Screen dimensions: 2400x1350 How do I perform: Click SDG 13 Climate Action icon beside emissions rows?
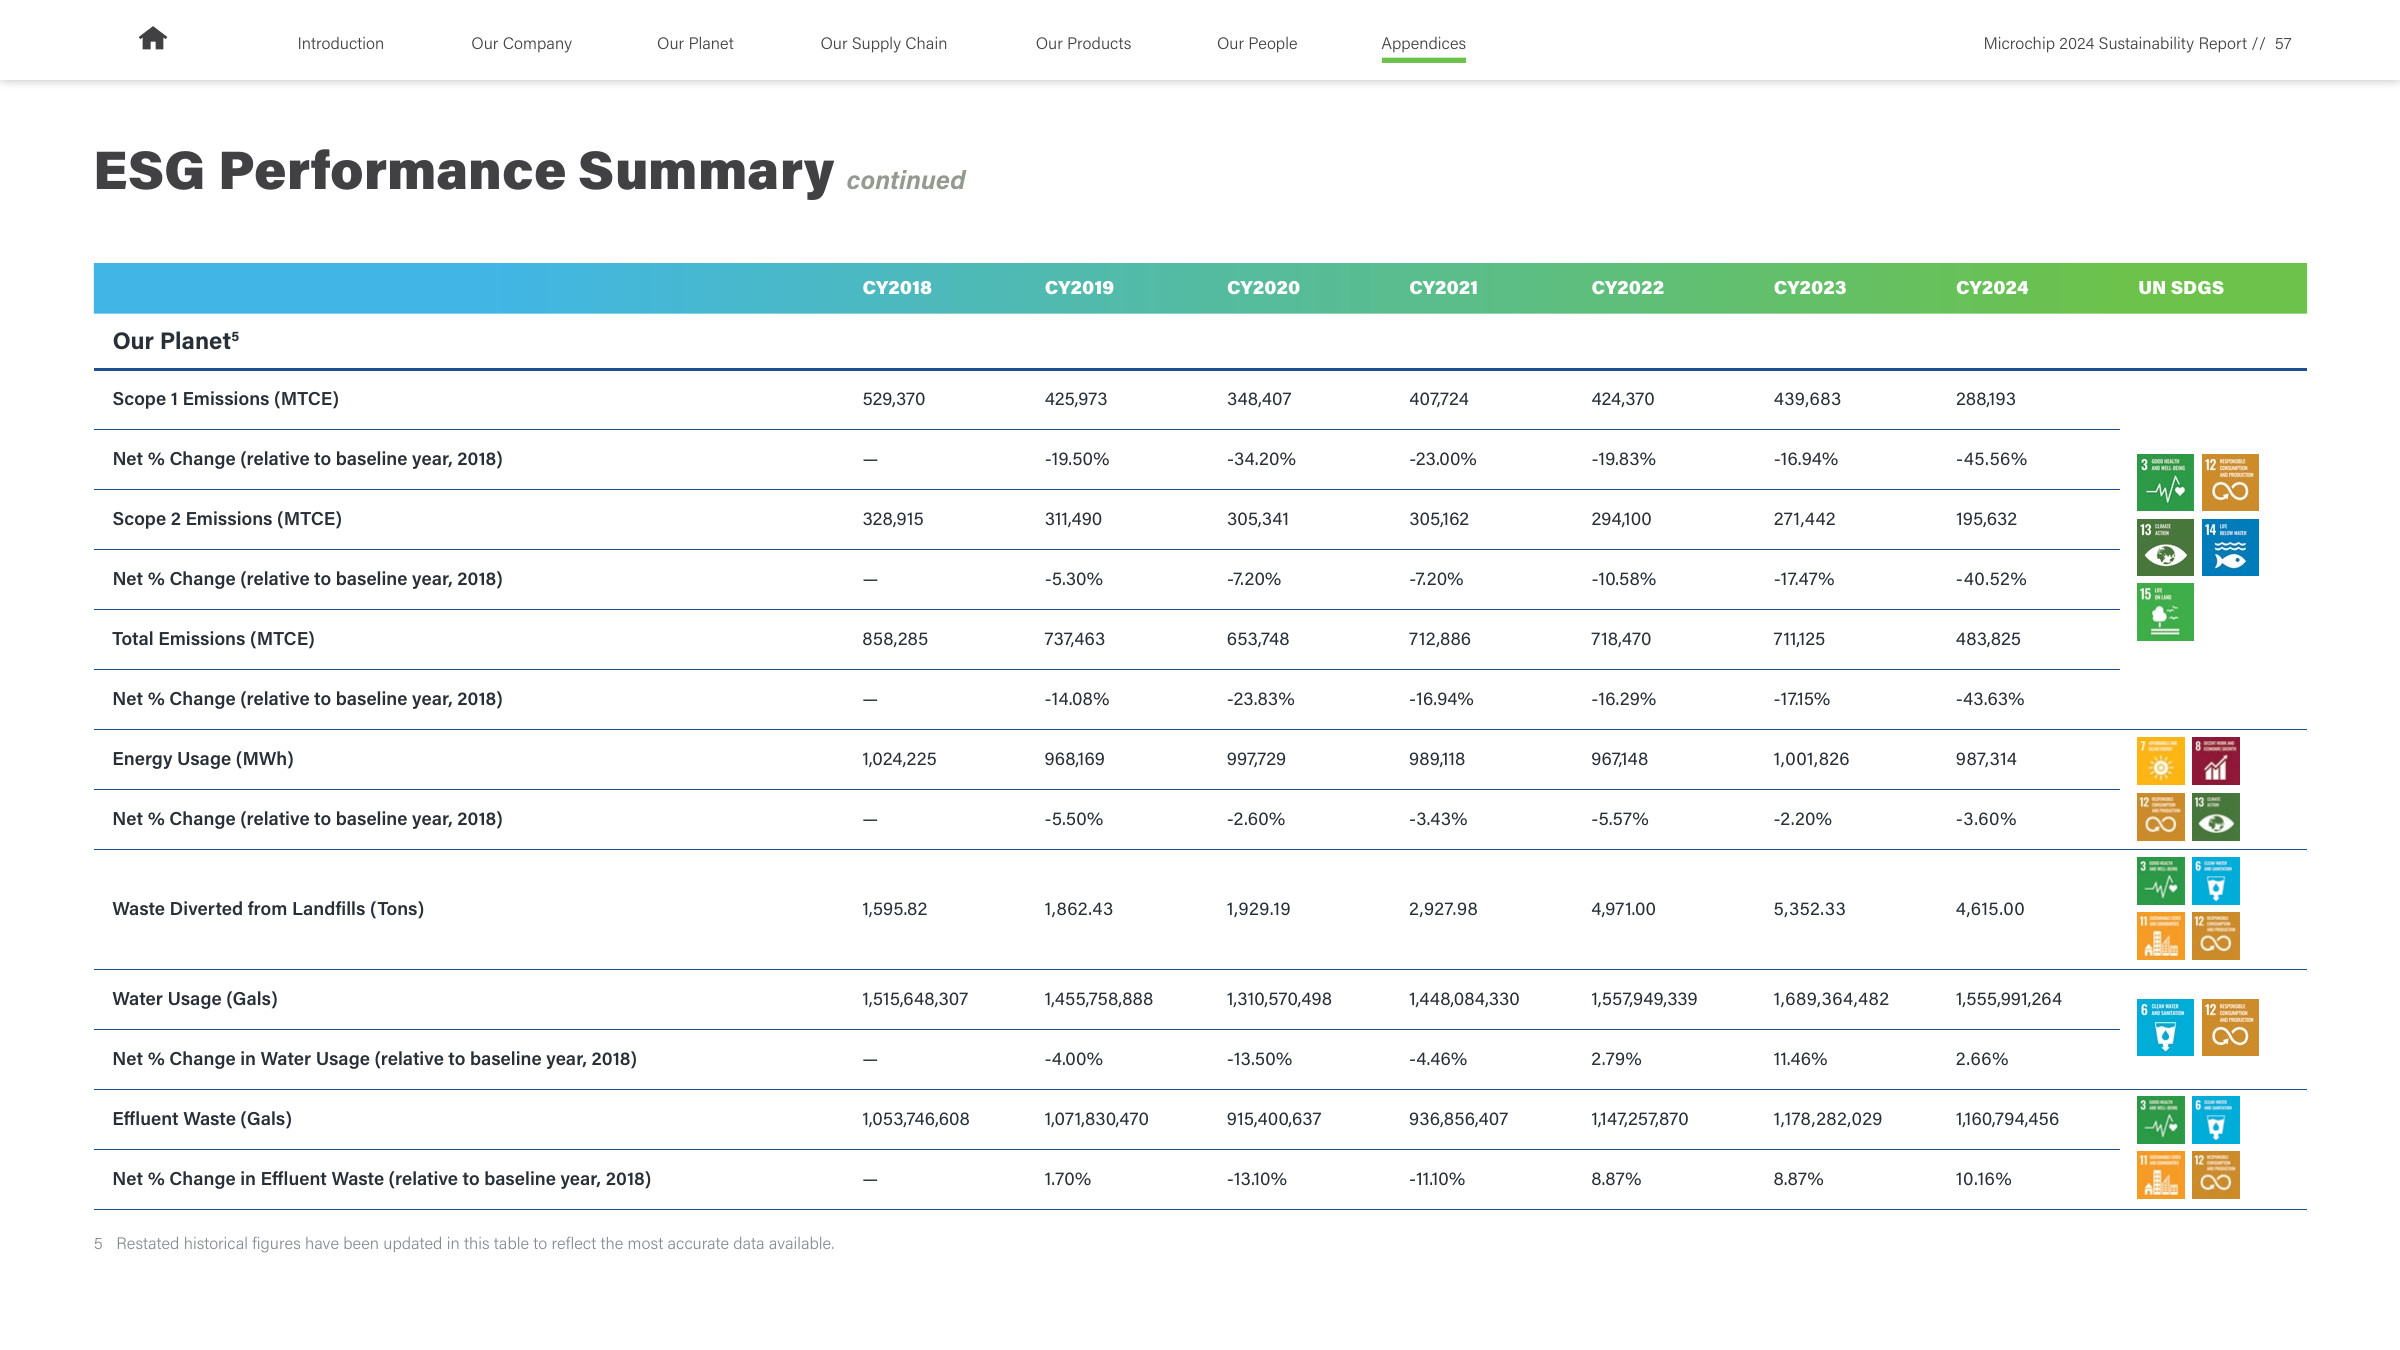pyautogui.click(x=2165, y=547)
